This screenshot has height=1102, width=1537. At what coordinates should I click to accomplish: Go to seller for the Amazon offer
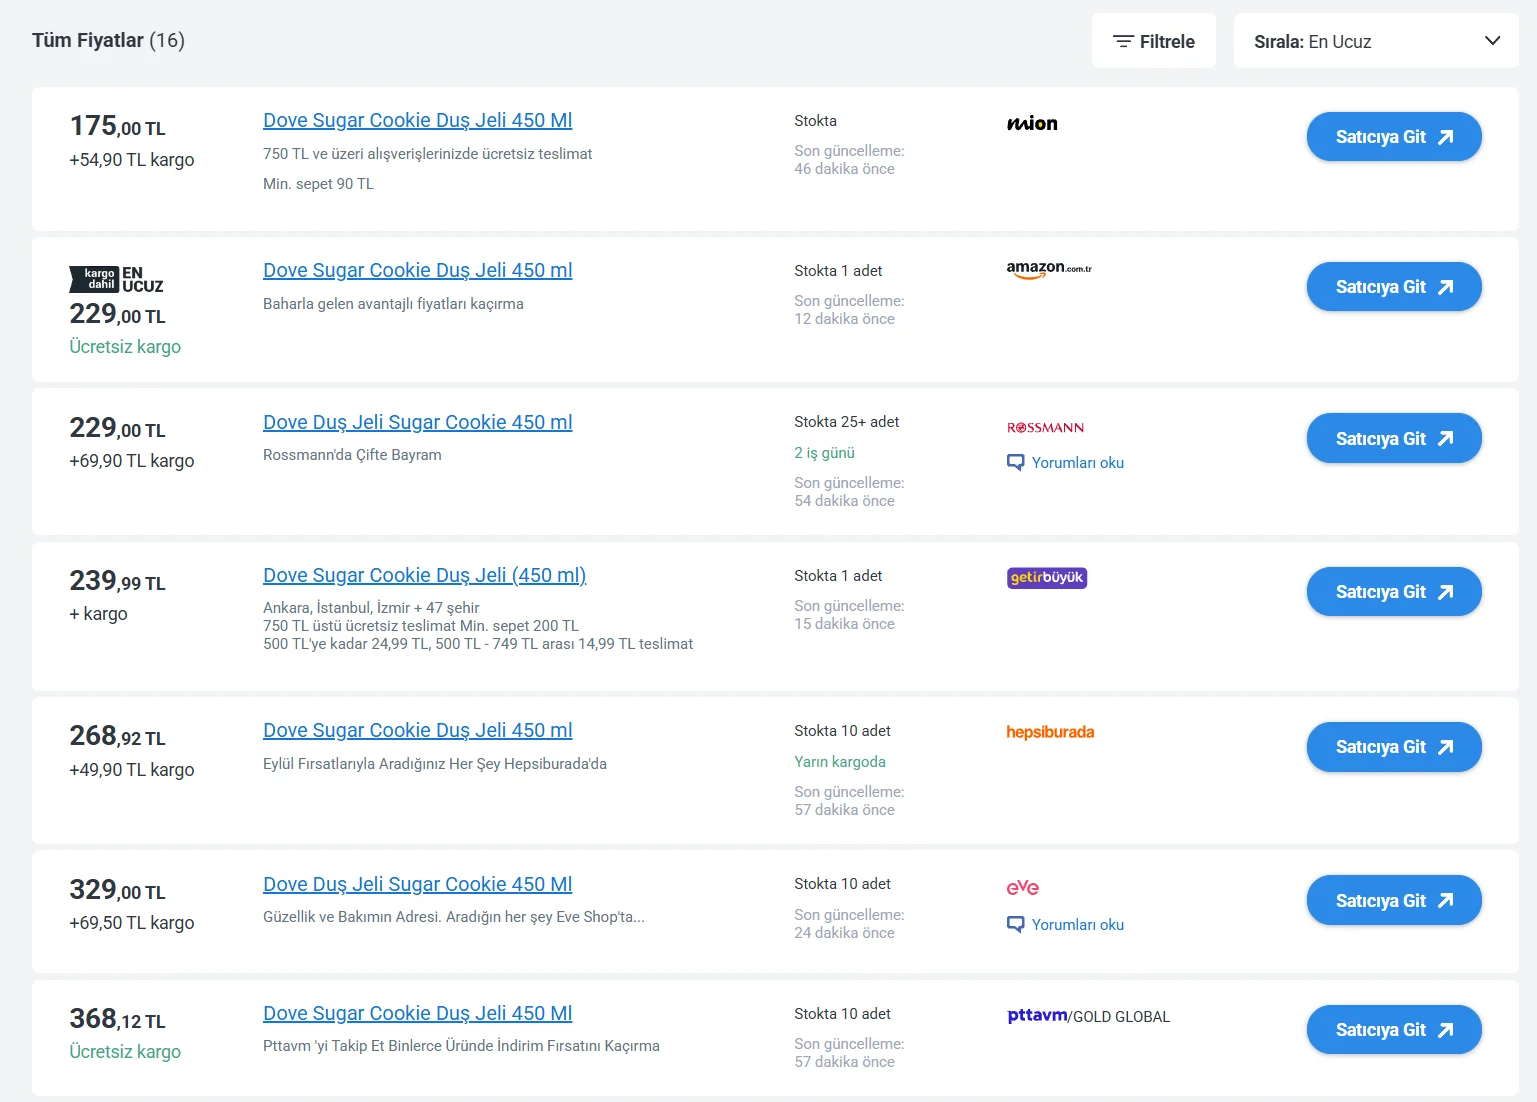pos(1394,287)
